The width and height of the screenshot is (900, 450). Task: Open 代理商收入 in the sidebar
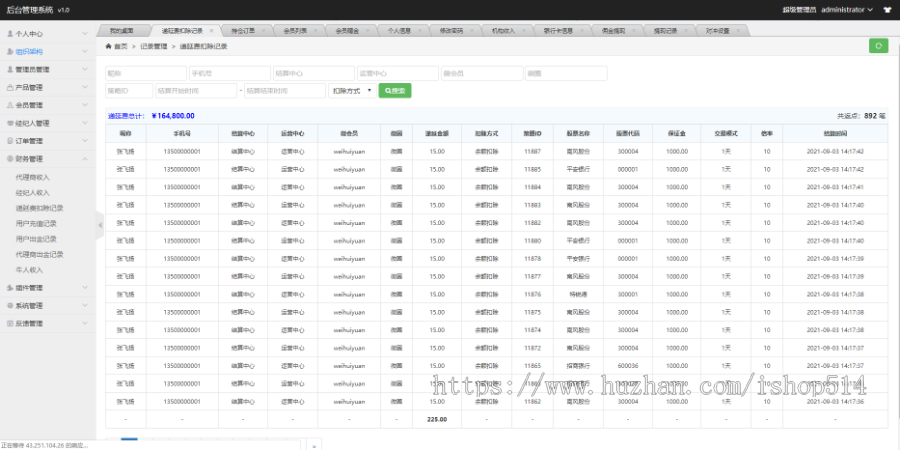pyautogui.click(x=33, y=177)
